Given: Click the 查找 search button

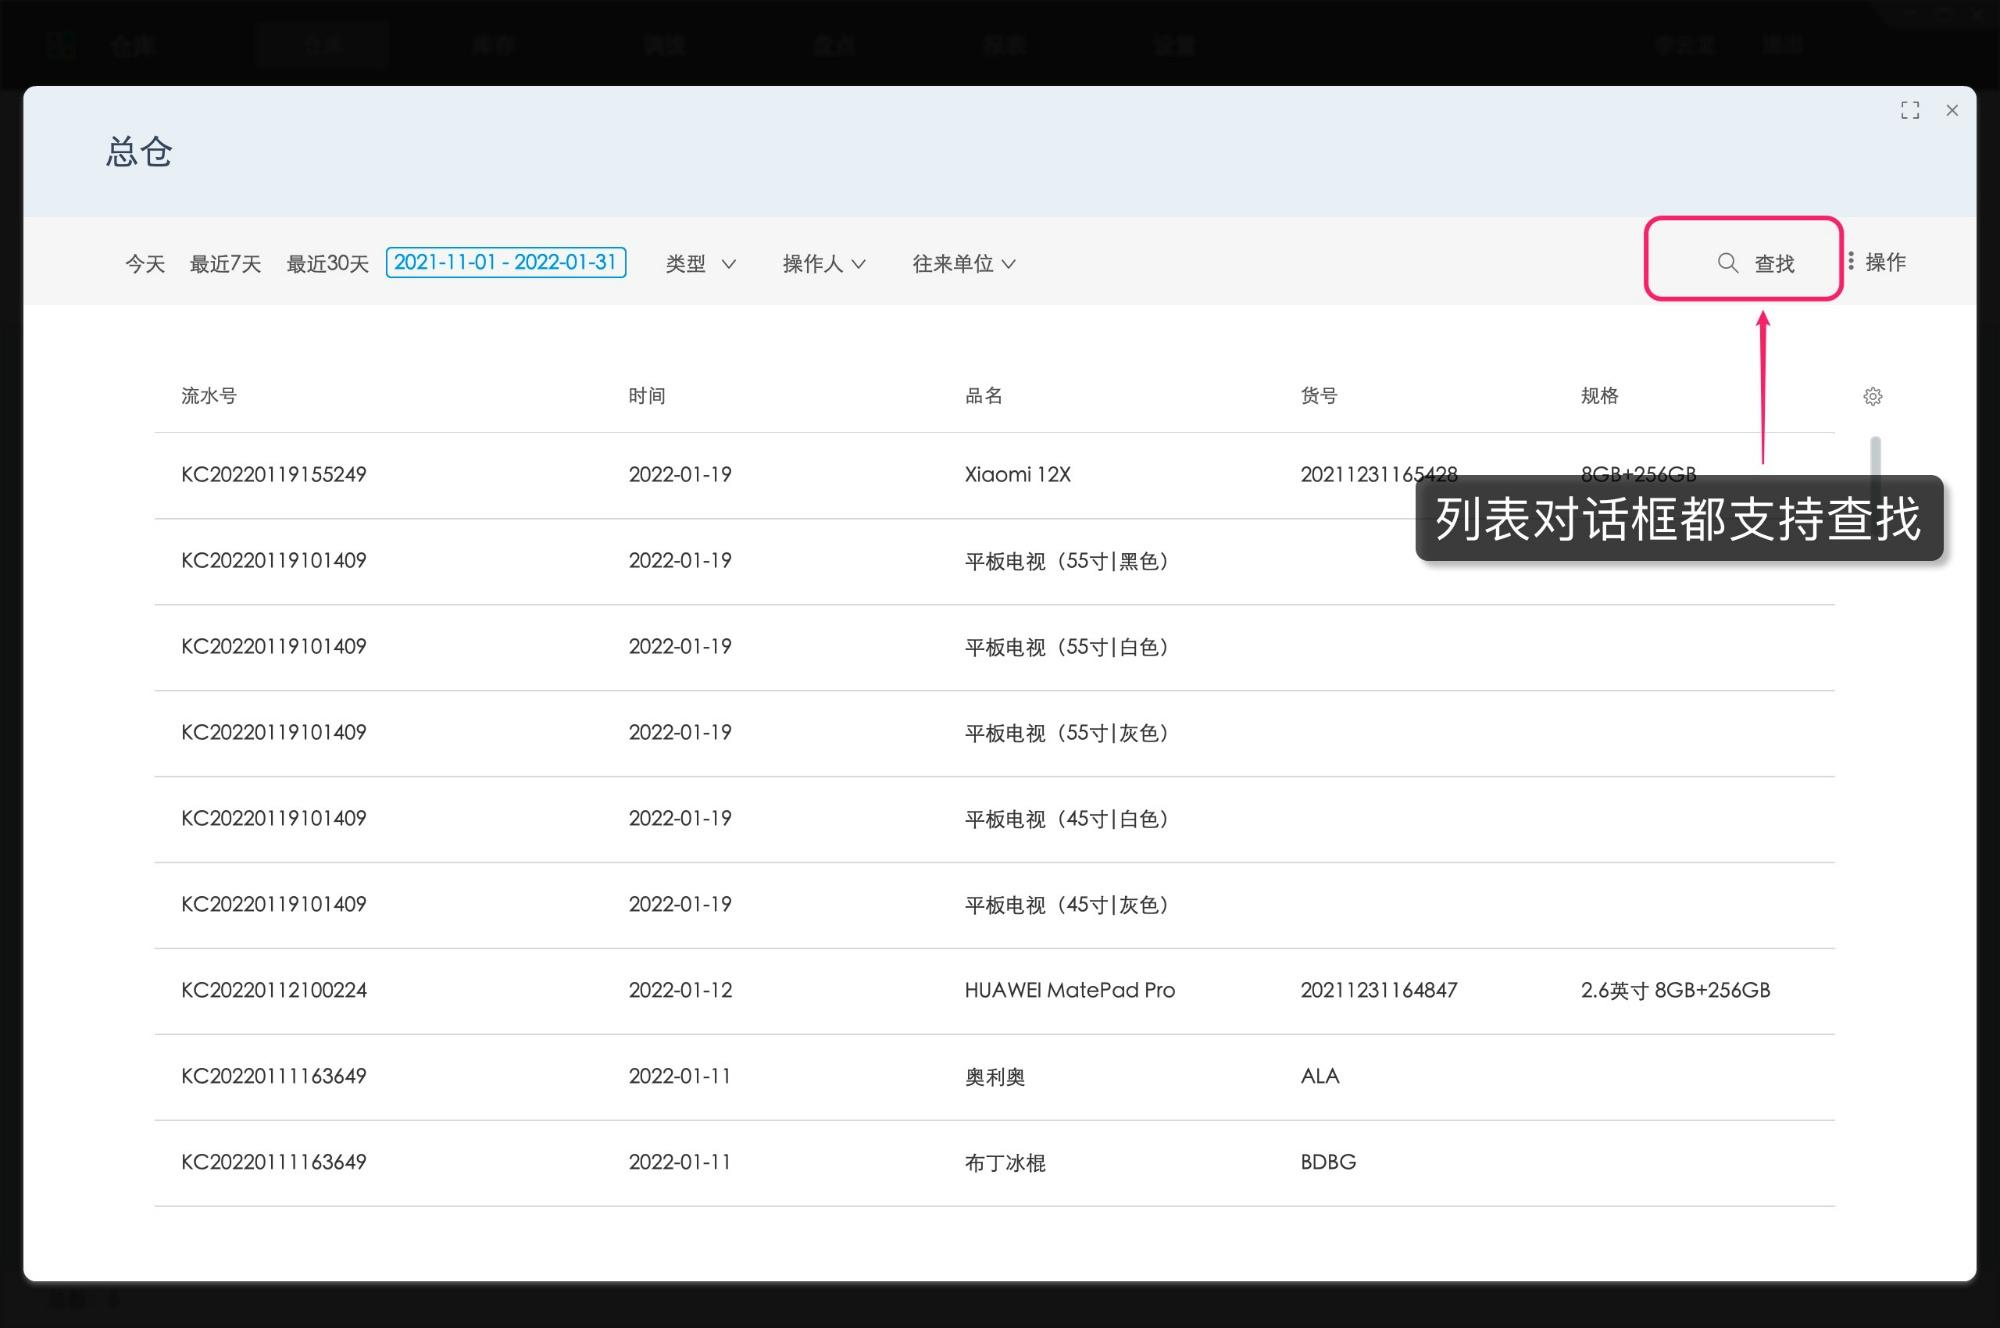Looking at the screenshot, I should [1773, 264].
